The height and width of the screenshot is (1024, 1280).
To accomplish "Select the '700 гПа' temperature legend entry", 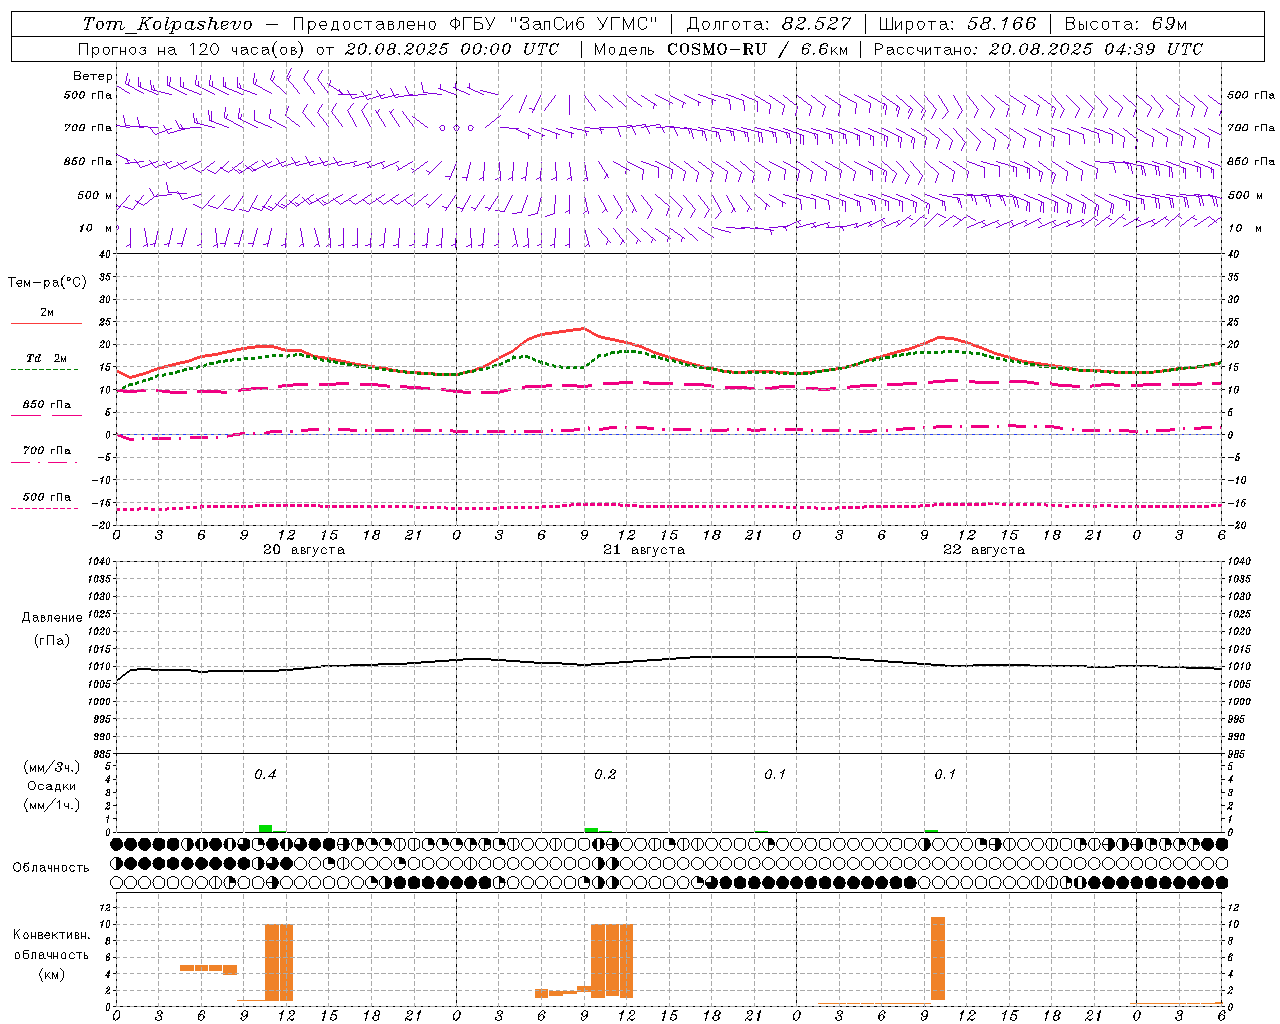I will (46, 451).
